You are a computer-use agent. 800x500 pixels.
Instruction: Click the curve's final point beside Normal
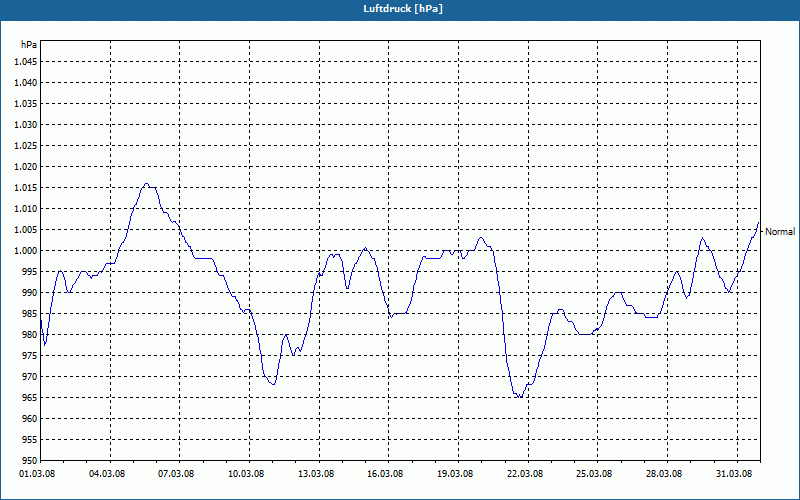click(759, 222)
